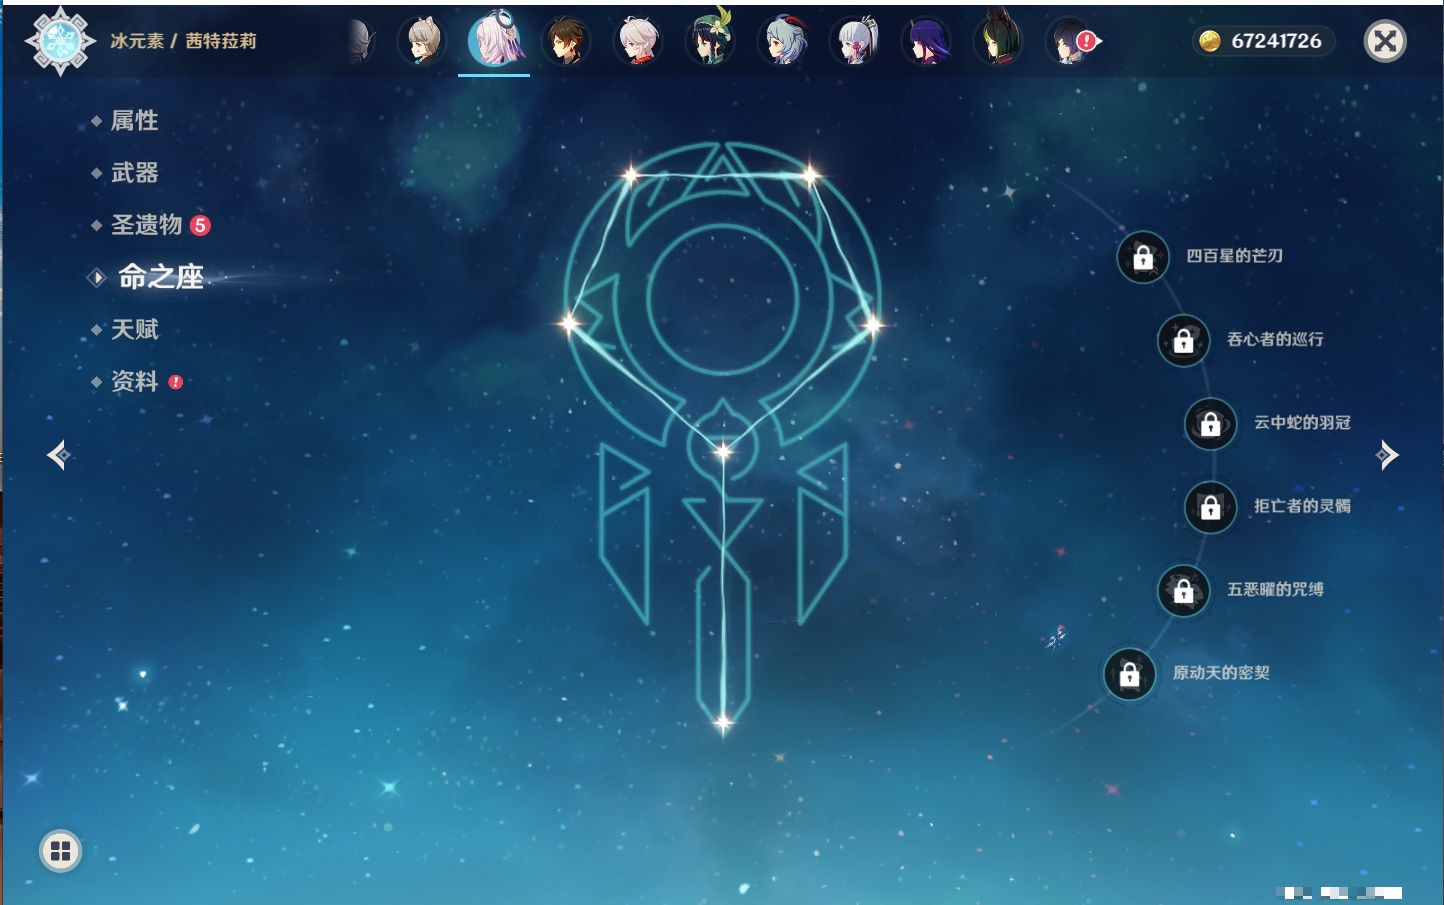Open the 资料 profile tab
Image resolution: width=1444 pixels, height=905 pixels.
coord(136,381)
